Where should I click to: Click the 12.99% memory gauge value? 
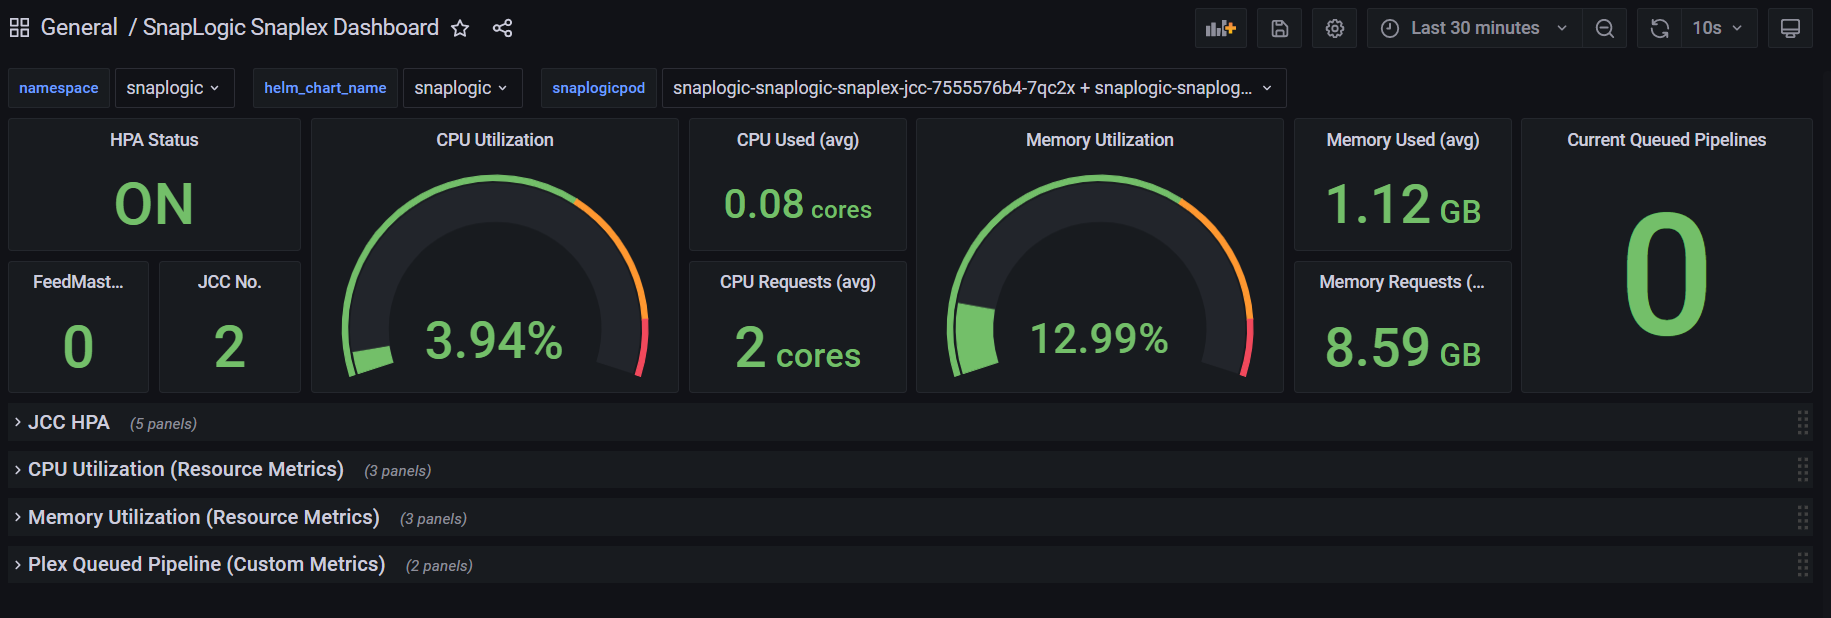[x=1099, y=339]
